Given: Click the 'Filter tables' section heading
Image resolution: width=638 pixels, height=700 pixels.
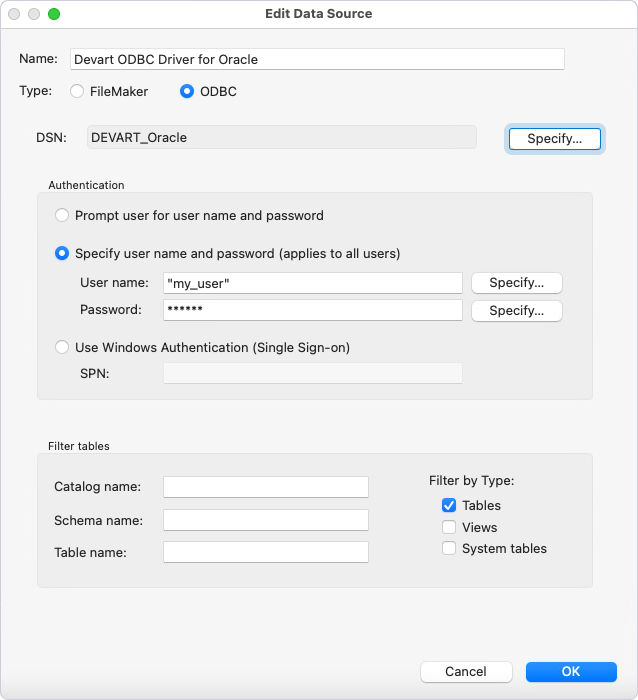Looking at the screenshot, I should [79, 446].
